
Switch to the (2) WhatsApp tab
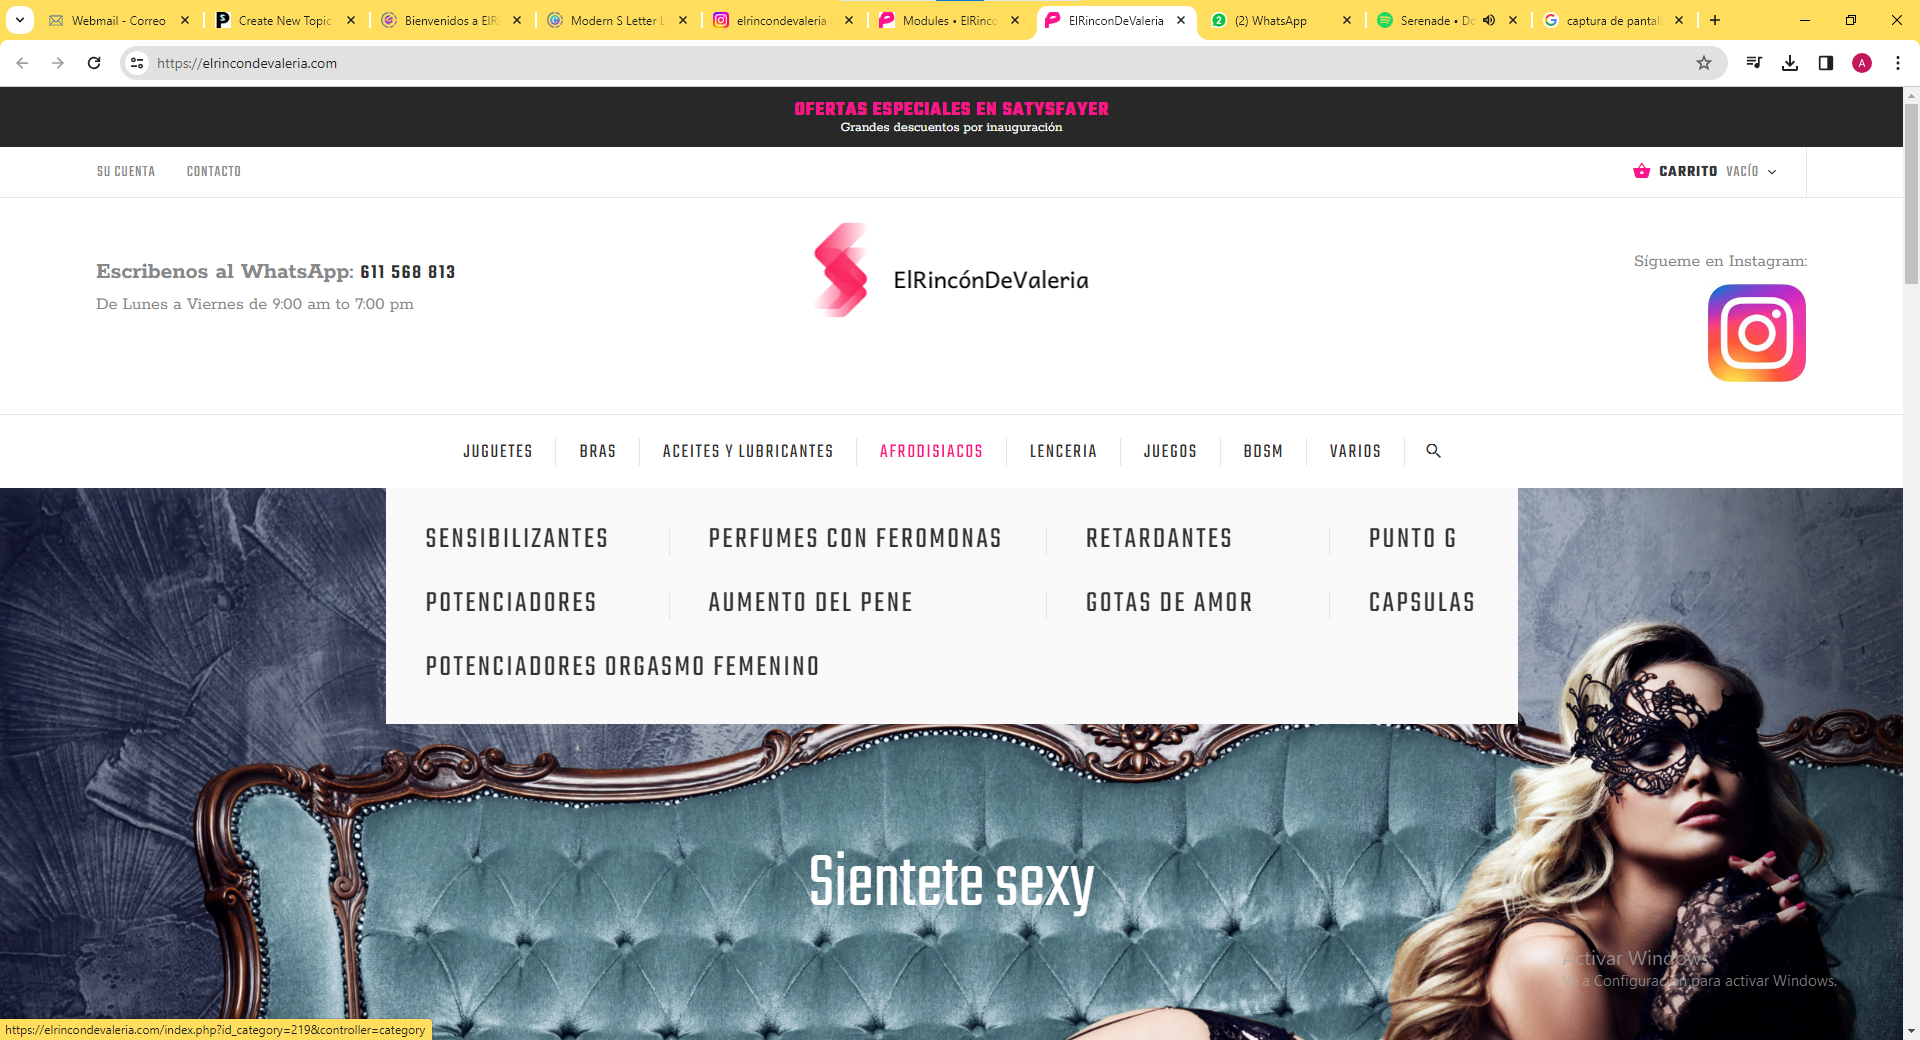coord(1270,20)
